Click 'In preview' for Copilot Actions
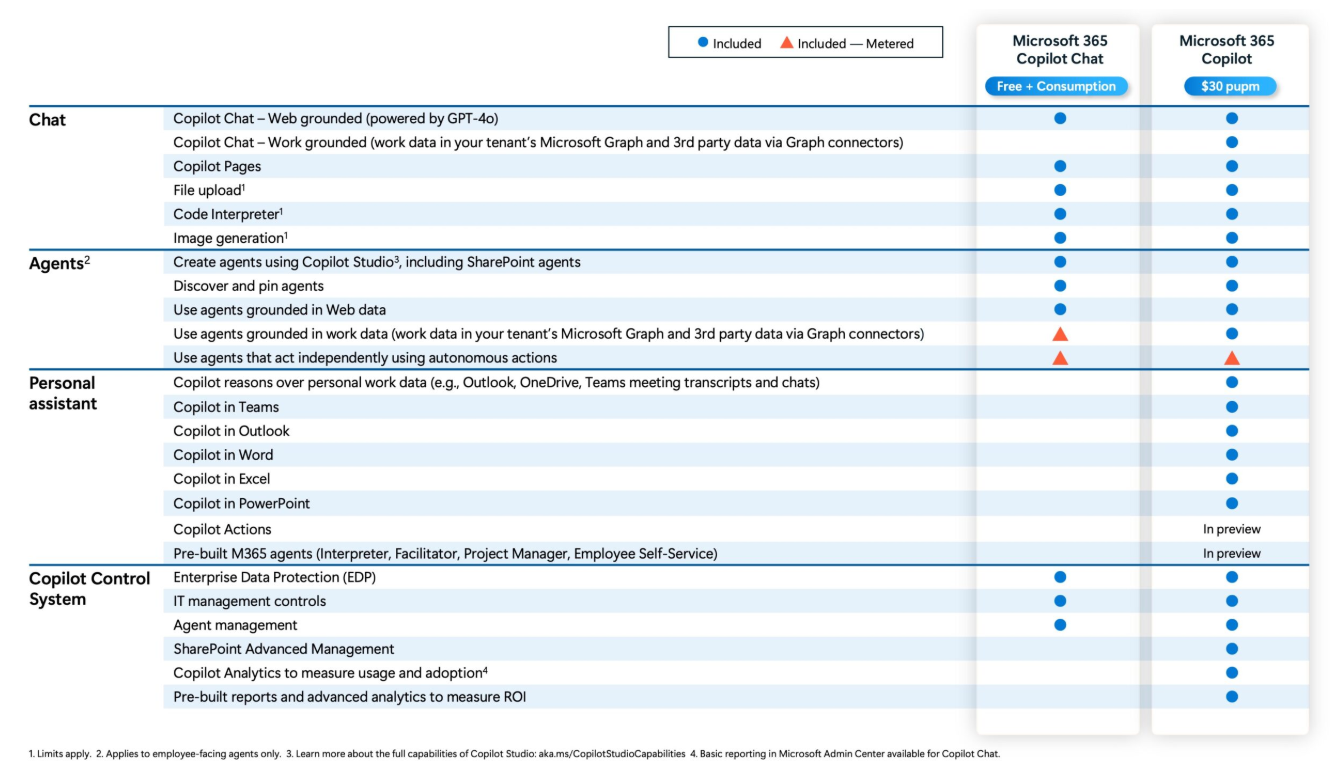This screenshot has height=763, width=1343. point(1232,529)
